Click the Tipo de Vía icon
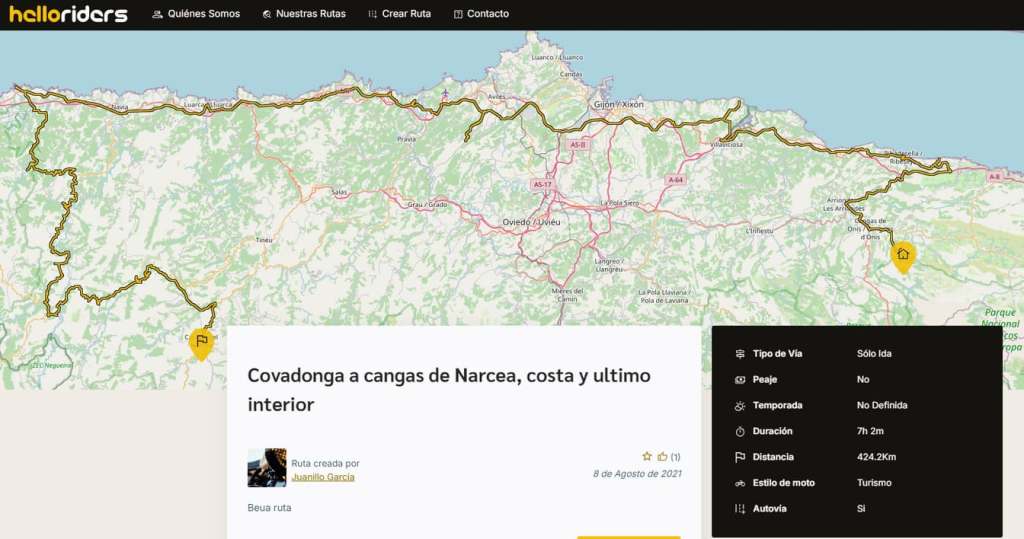The width and height of the screenshot is (1024, 539). pos(740,354)
